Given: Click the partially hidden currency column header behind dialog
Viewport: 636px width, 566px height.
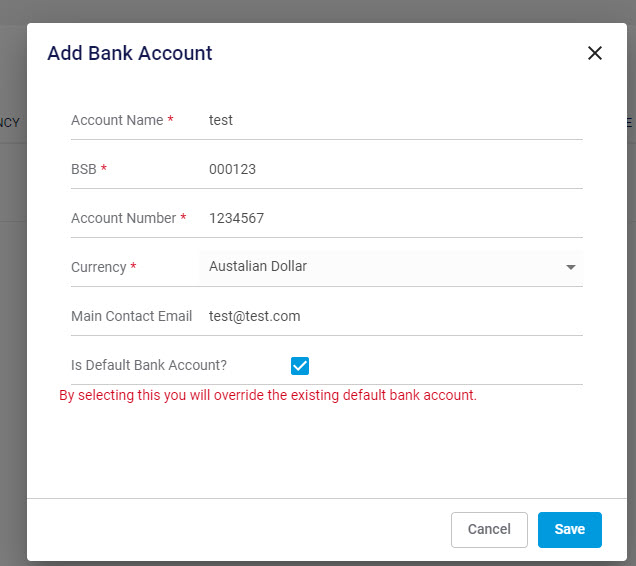Looking at the screenshot, I should pyautogui.click(x=10, y=122).
